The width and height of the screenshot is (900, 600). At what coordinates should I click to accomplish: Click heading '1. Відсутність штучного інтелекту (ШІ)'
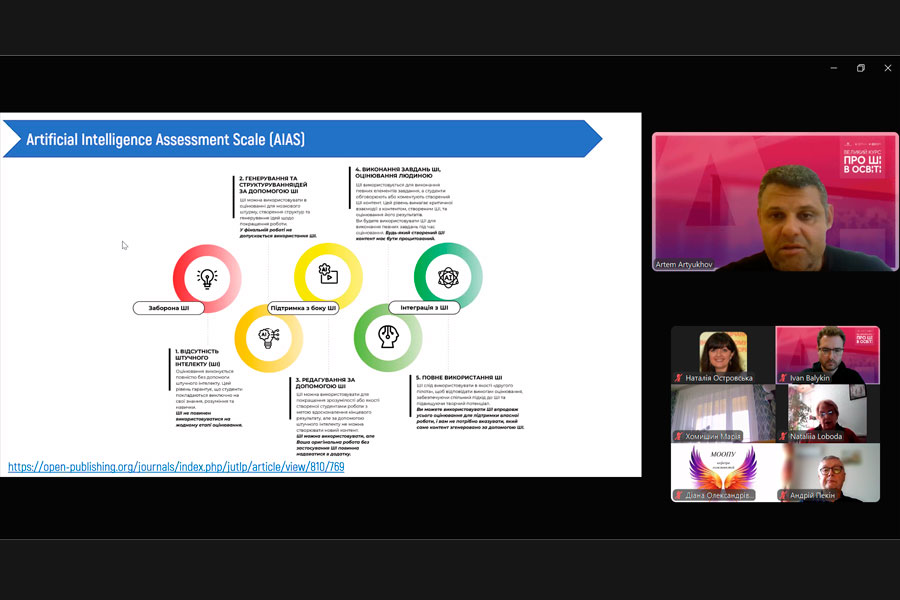[197, 357]
